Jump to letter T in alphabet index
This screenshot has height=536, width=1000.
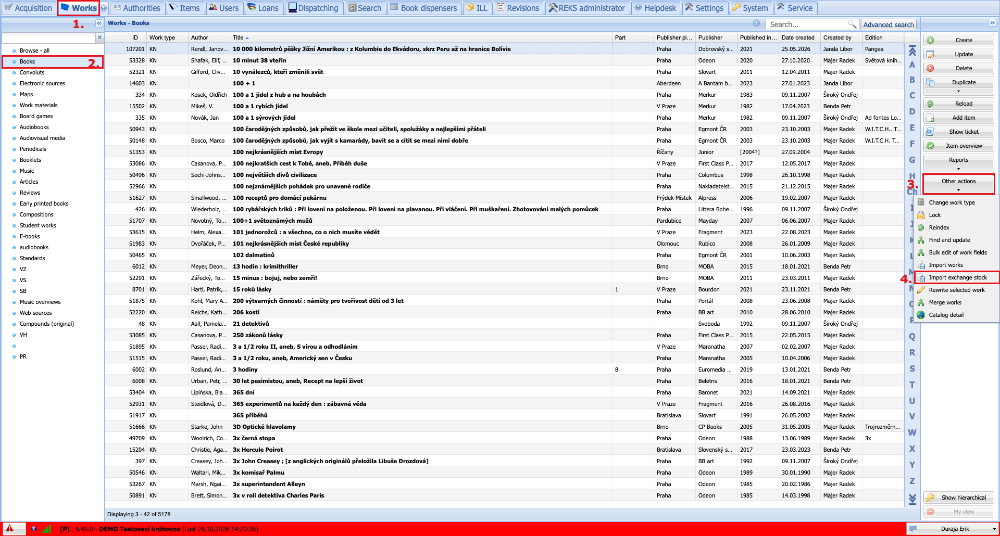click(912, 384)
